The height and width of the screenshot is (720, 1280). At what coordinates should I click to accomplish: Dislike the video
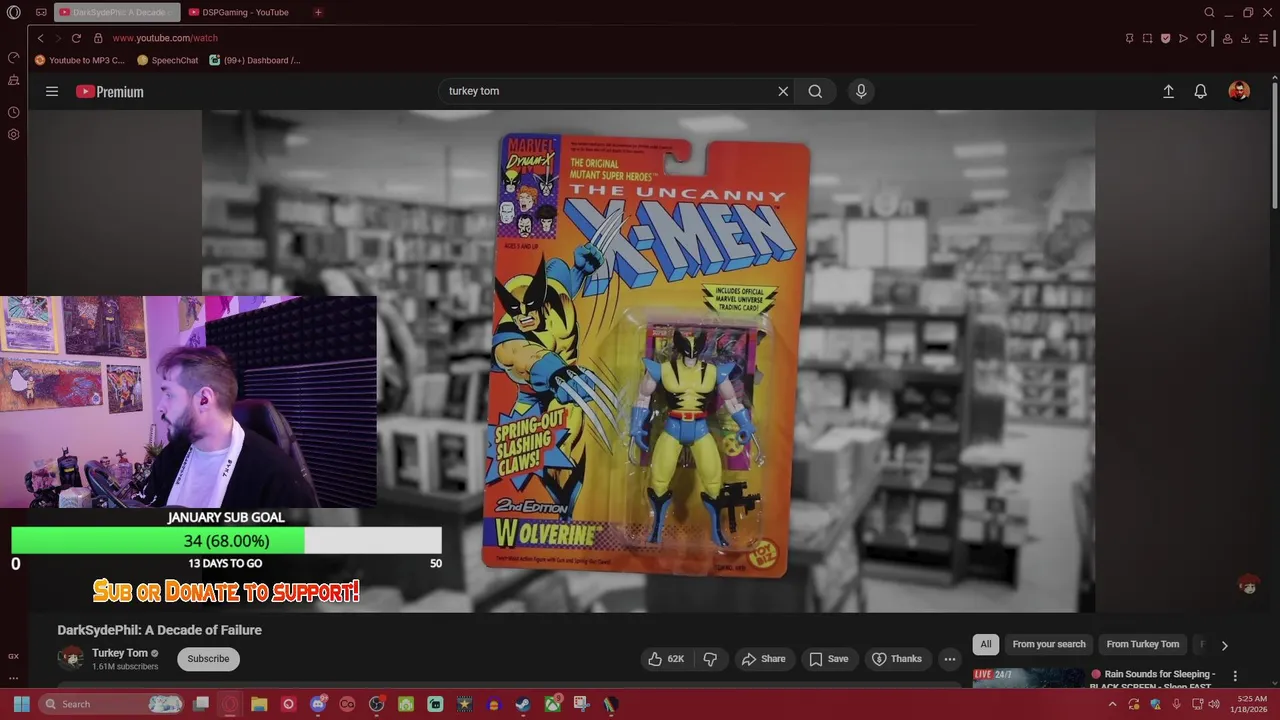pos(710,659)
